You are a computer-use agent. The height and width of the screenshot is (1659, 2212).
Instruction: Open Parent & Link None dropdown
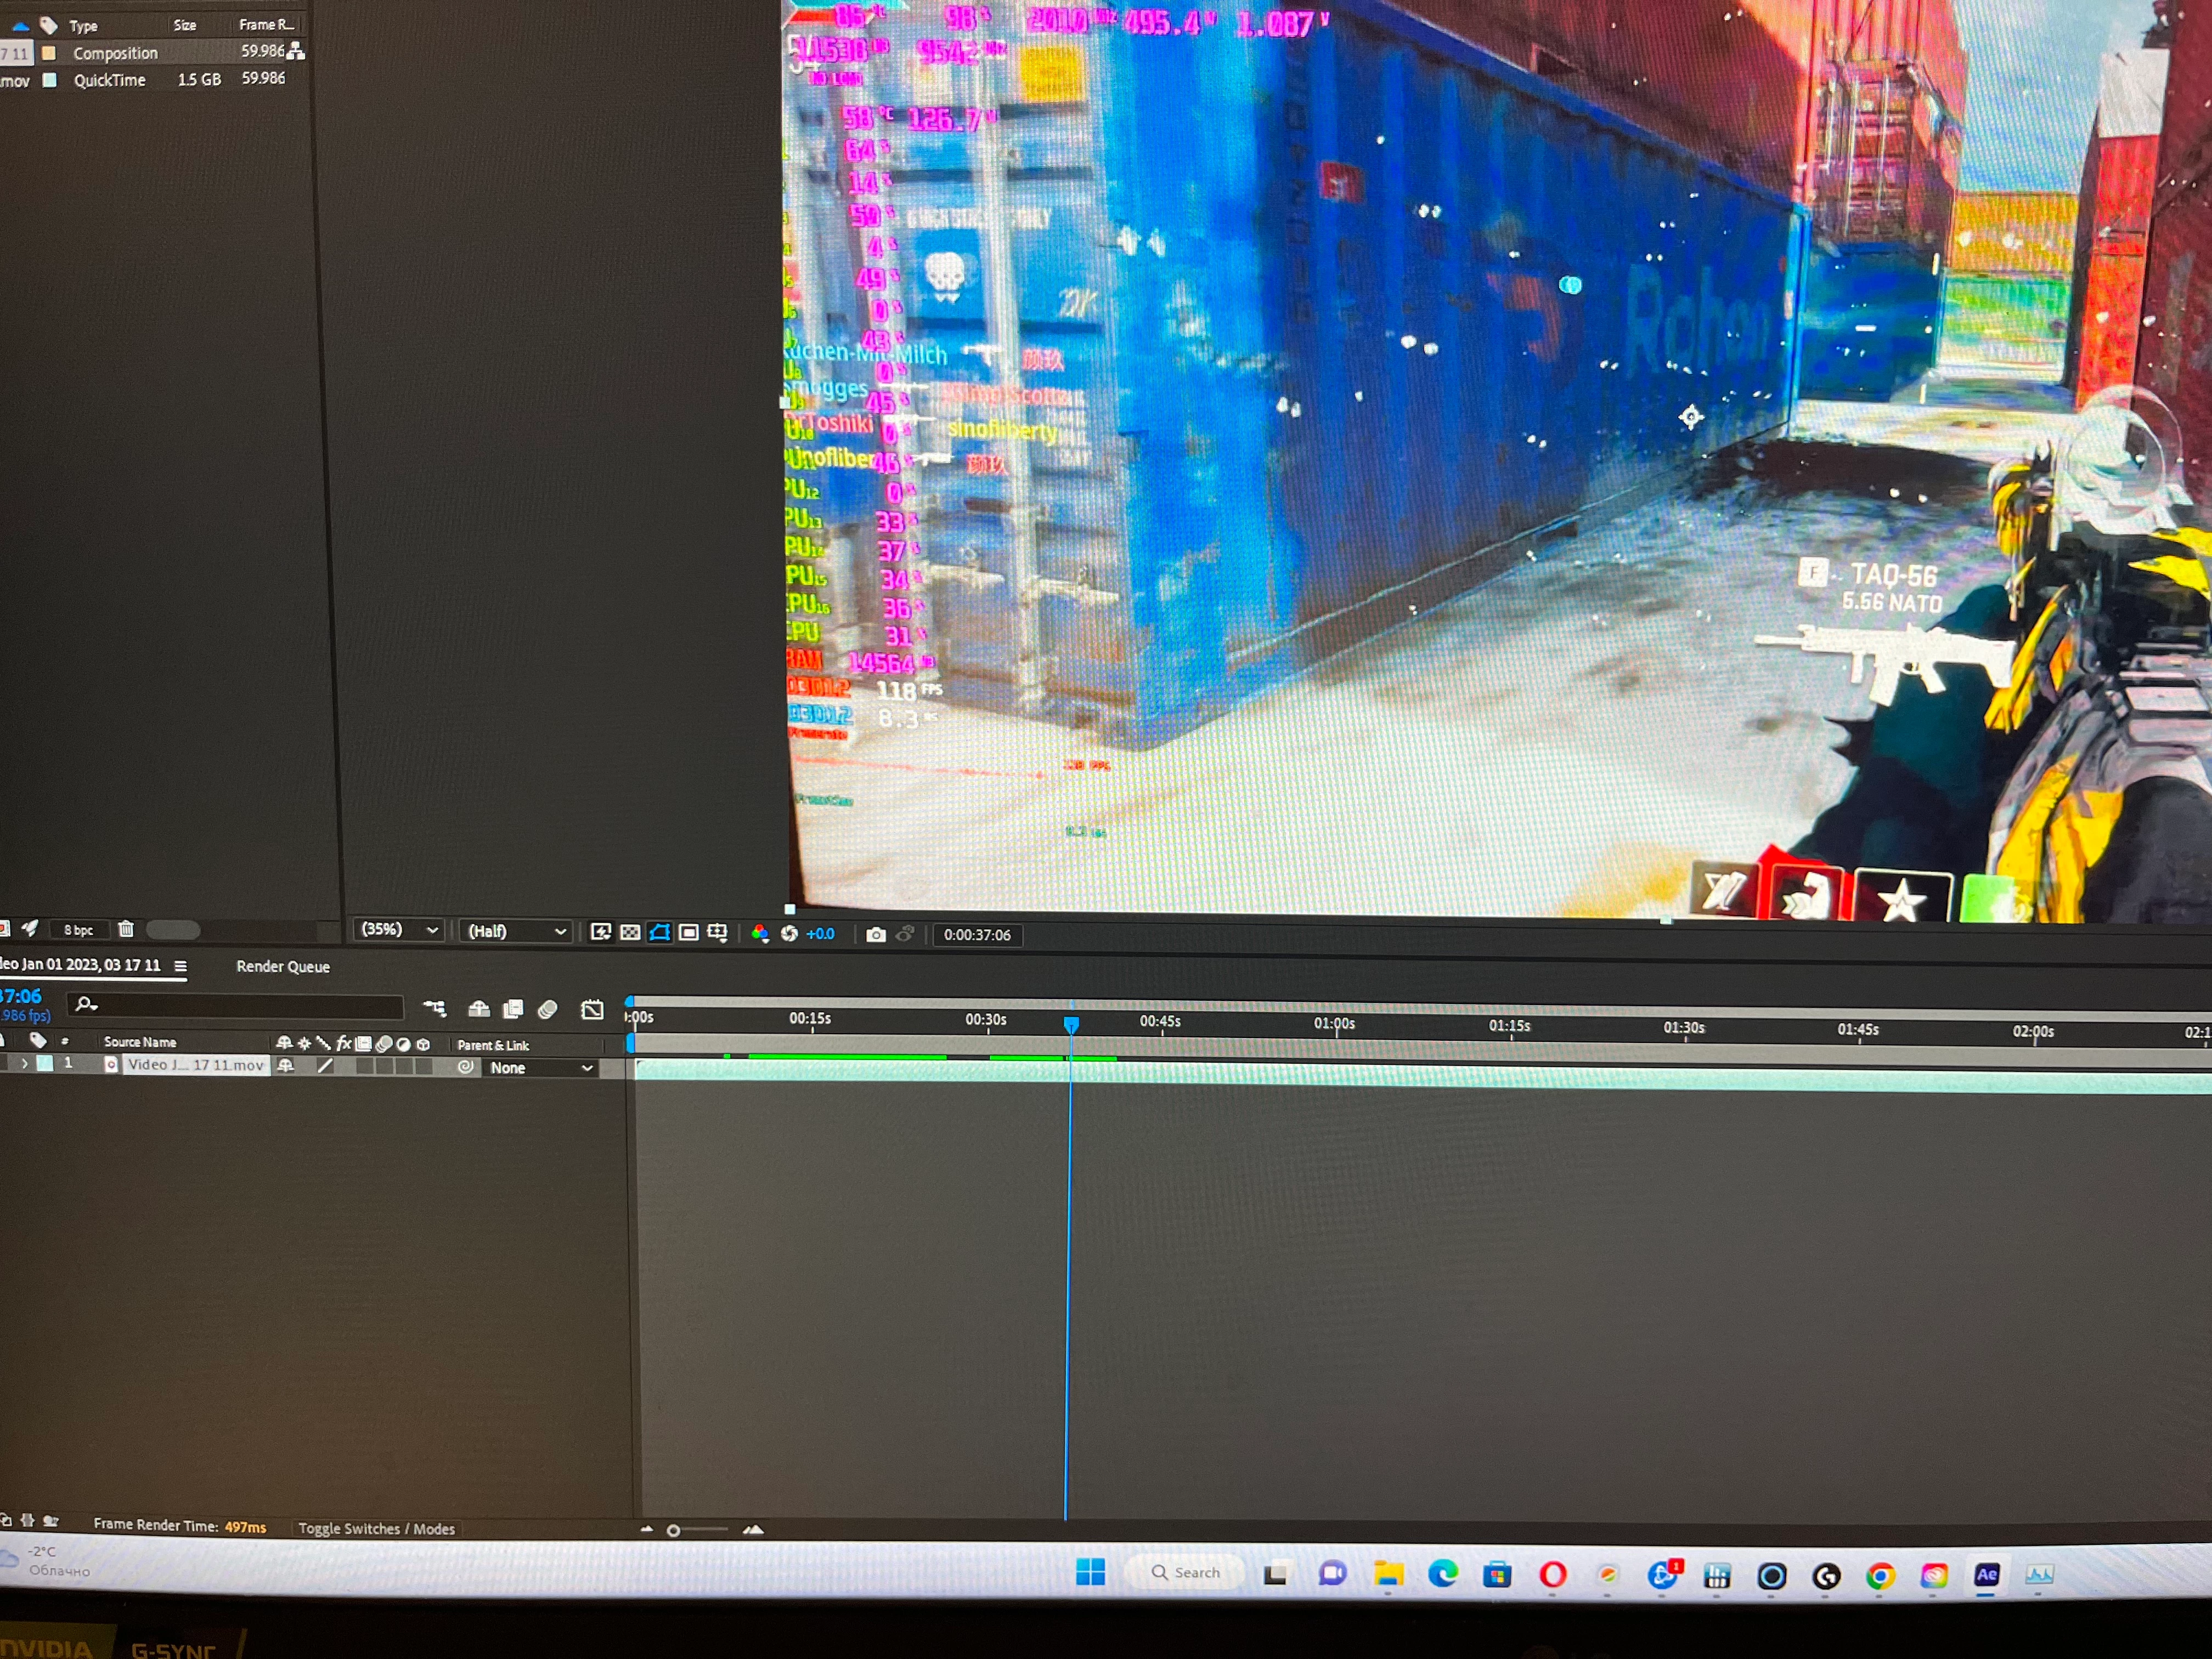[541, 1068]
